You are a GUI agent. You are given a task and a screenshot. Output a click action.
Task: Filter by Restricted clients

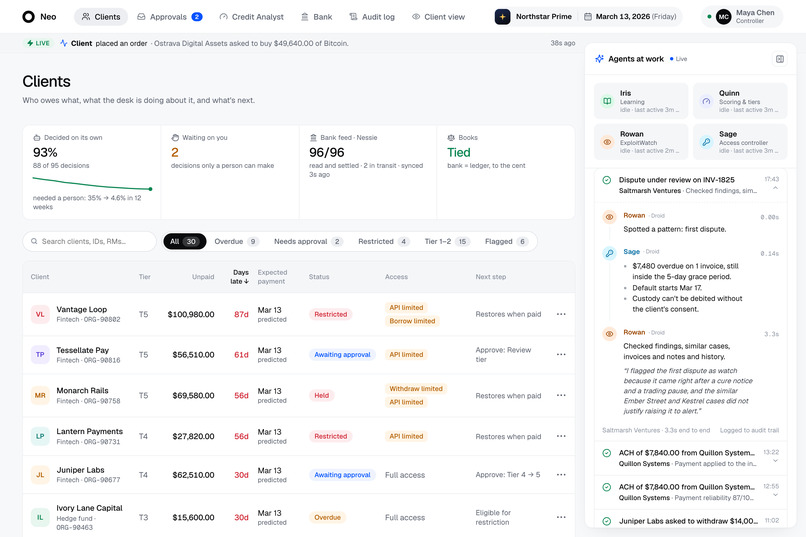point(383,242)
